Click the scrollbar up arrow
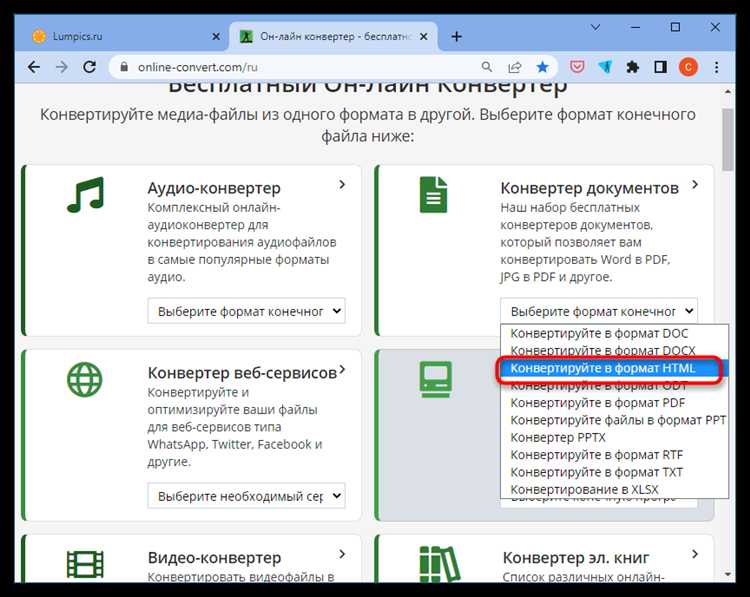 728,91
